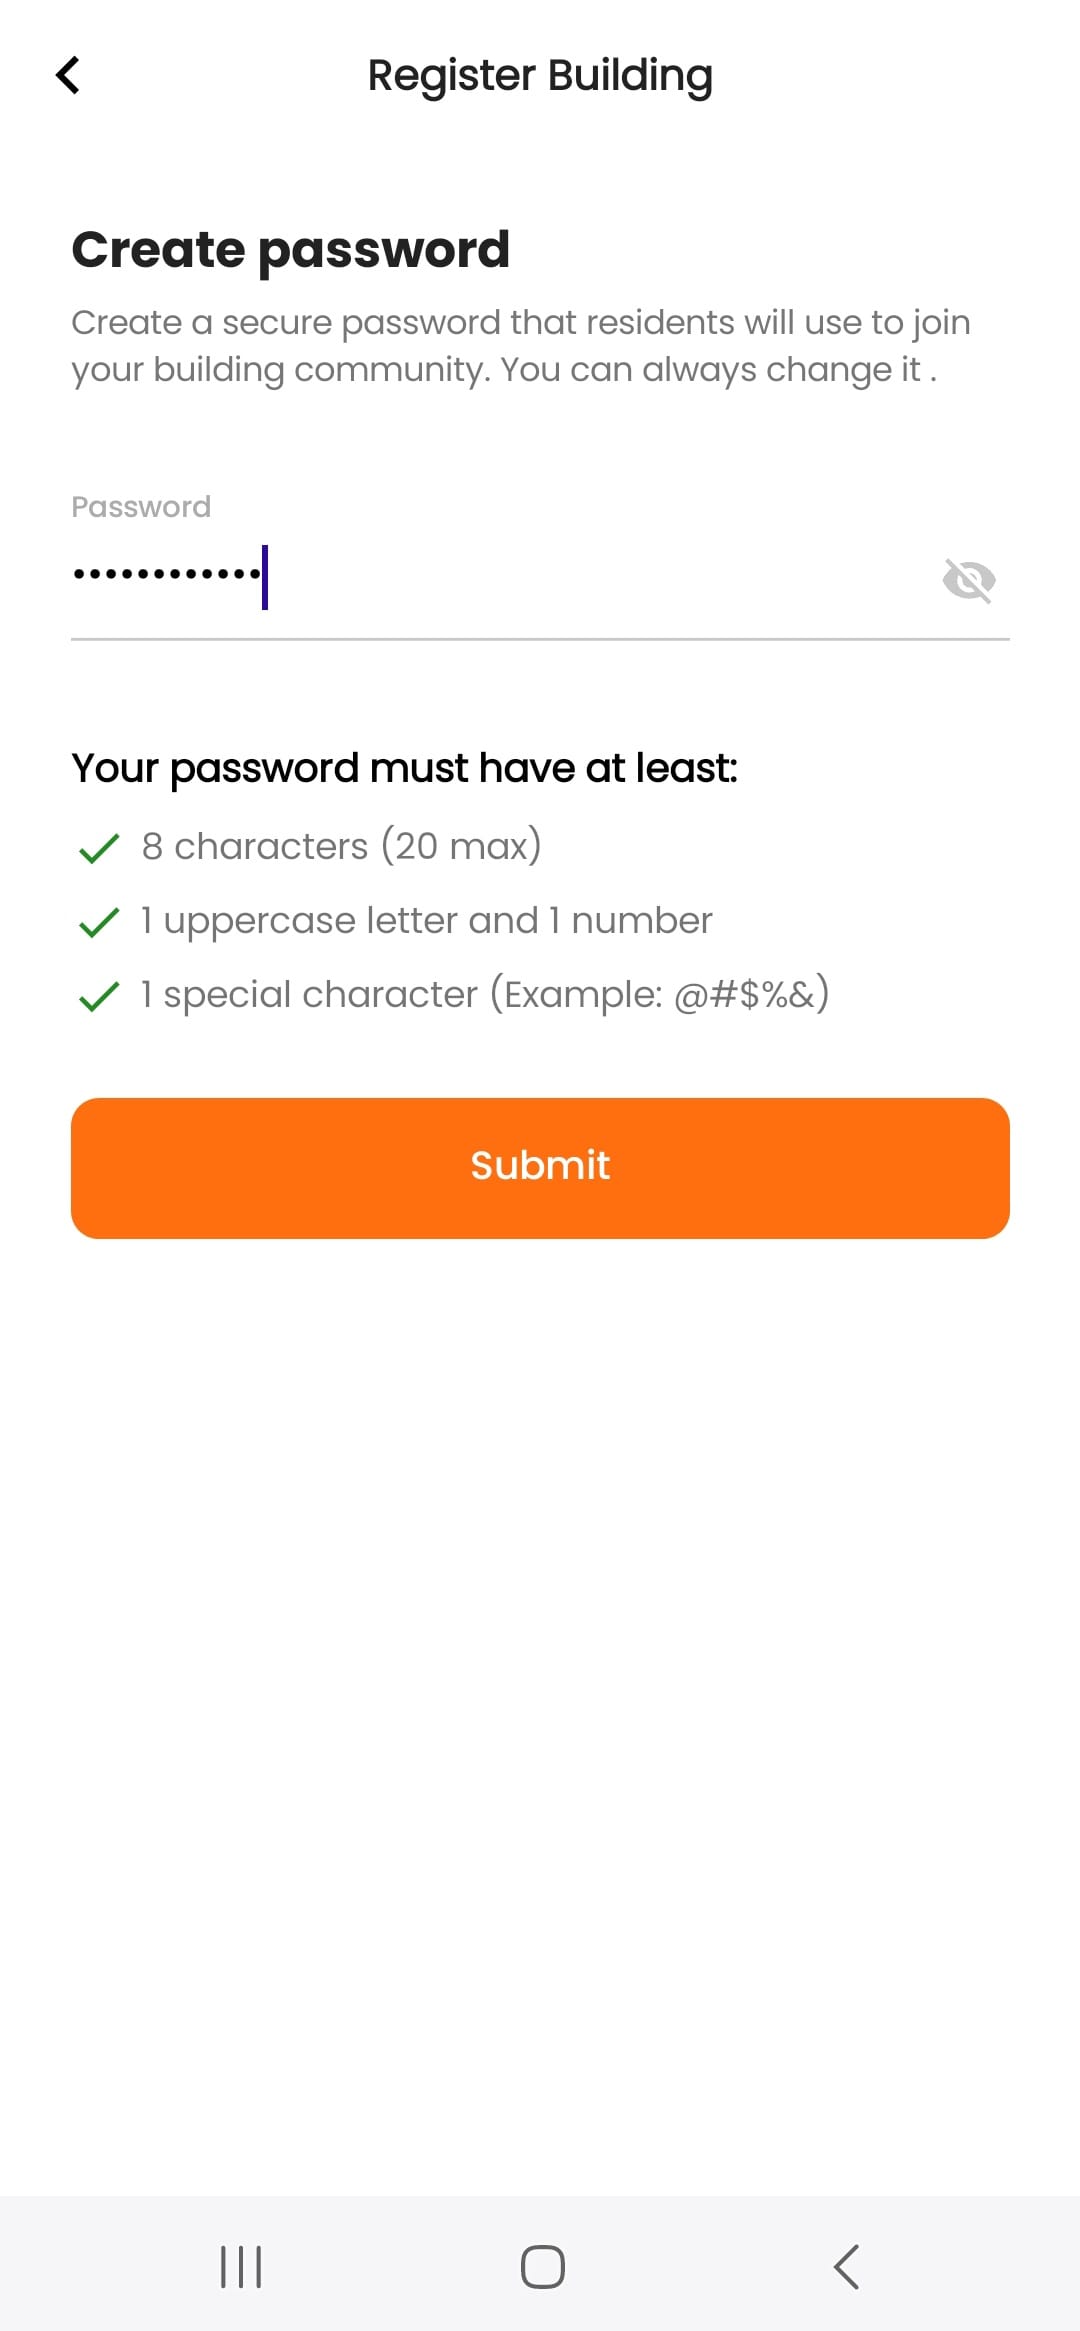The height and width of the screenshot is (2331, 1080).
Task: Tap "1 uppercase letter and 1 number" text
Action: pos(427,920)
